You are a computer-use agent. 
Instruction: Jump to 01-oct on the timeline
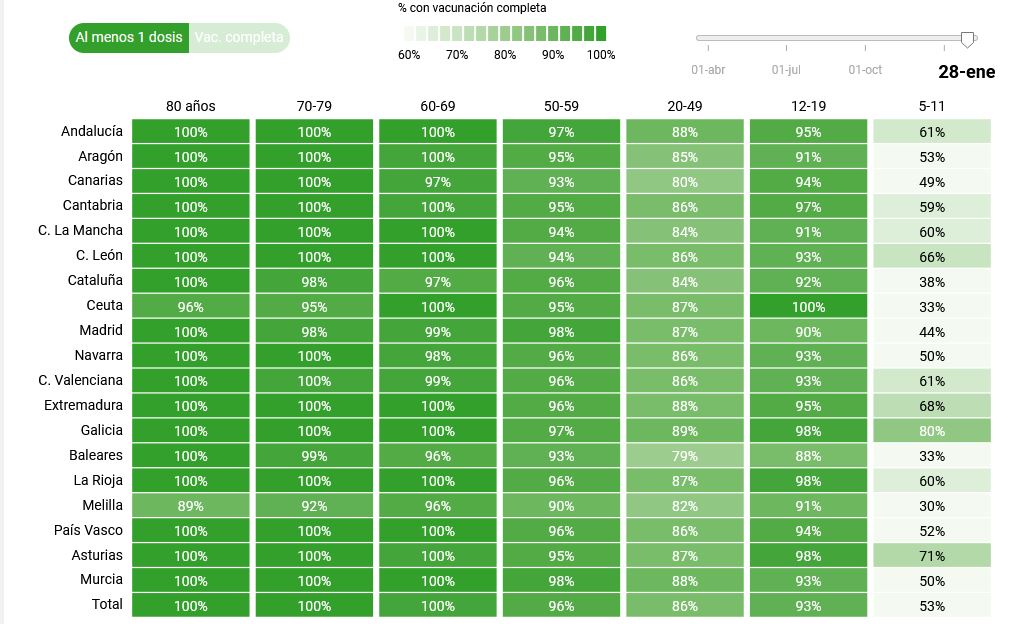865,70
